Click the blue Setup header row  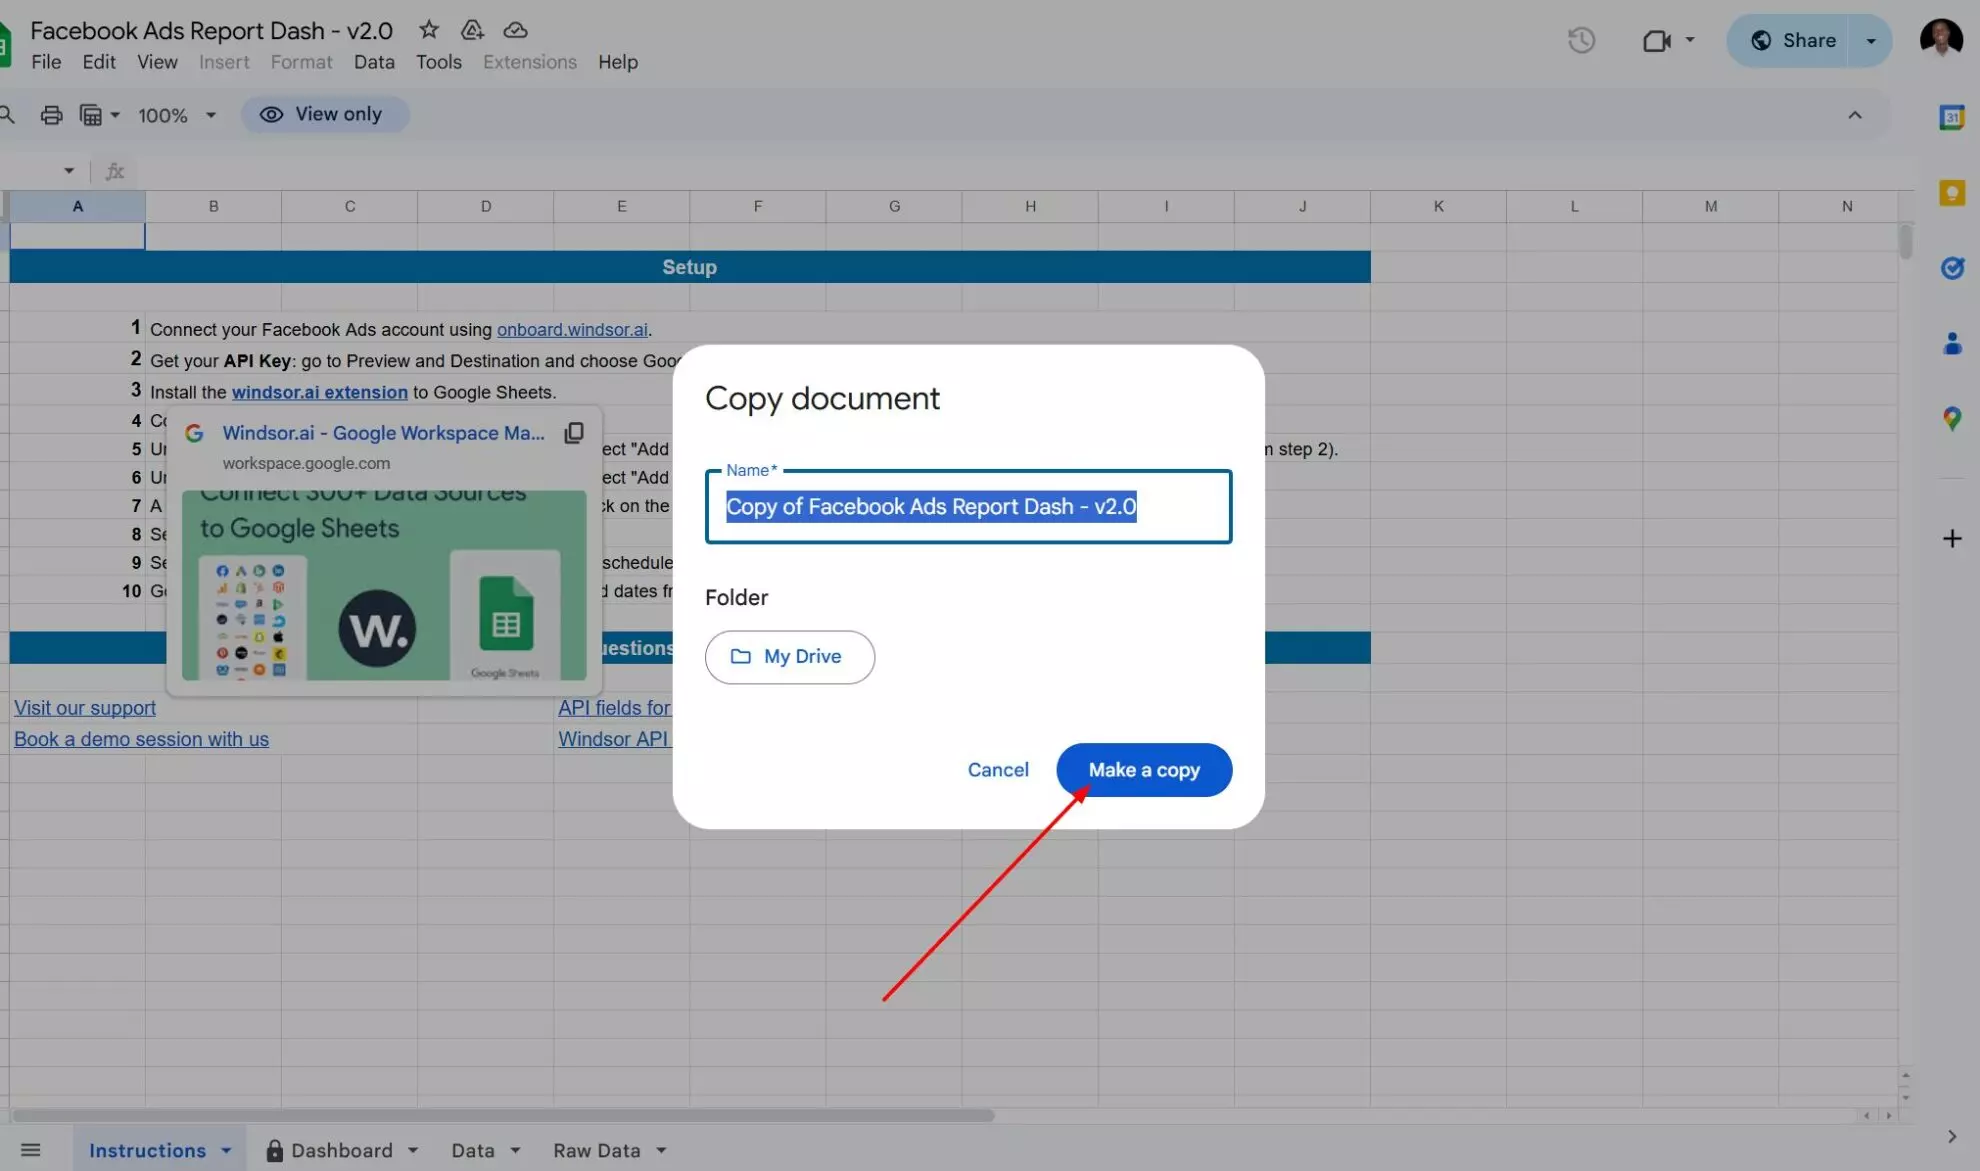pos(690,267)
